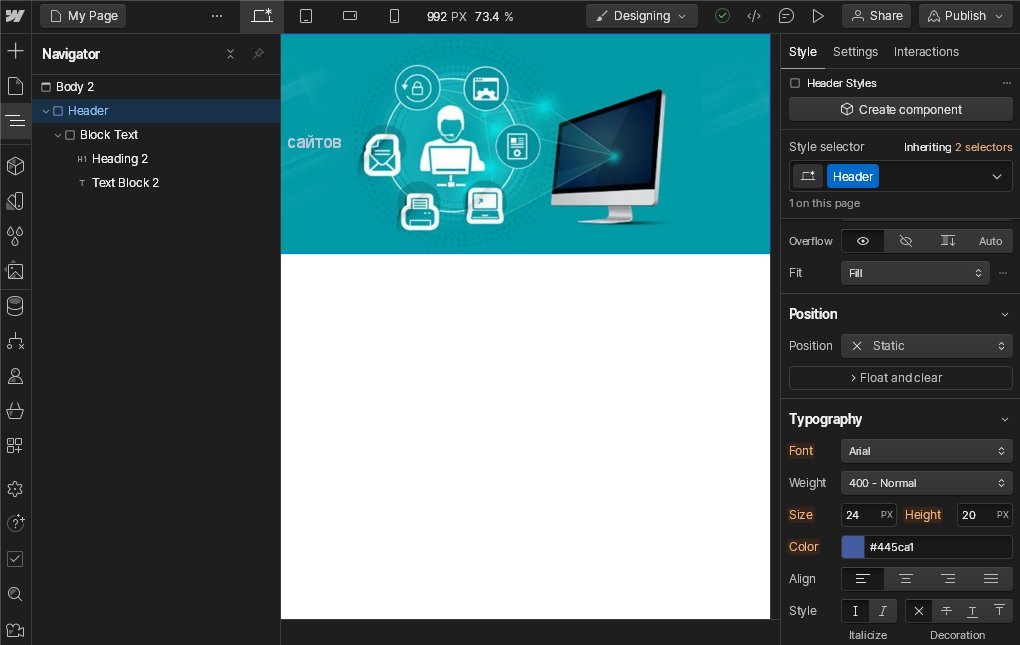Open the Add Elements panel plus icon
The width and height of the screenshot is (1020, 645).
(x=15, y=51)
